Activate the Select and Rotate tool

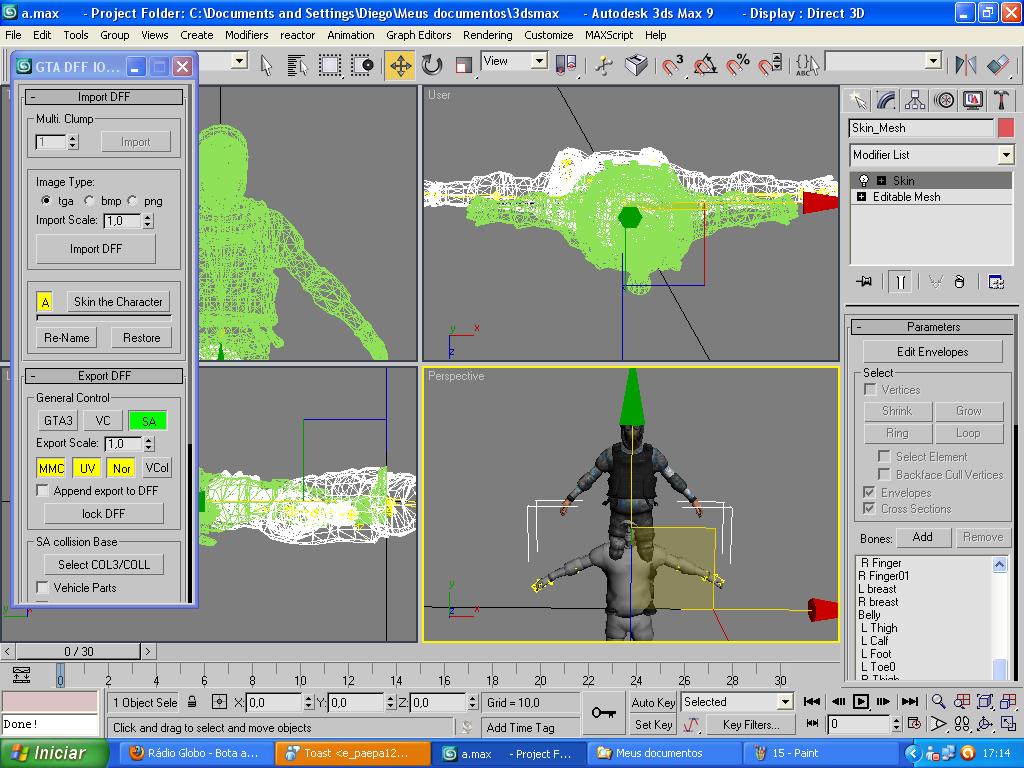(x=432, y=65)
